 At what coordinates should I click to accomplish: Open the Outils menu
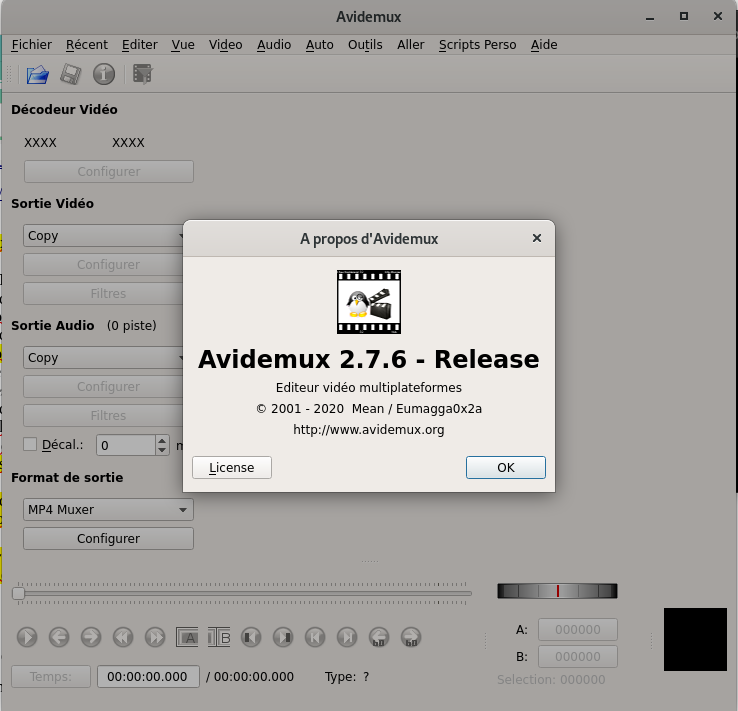365,45
